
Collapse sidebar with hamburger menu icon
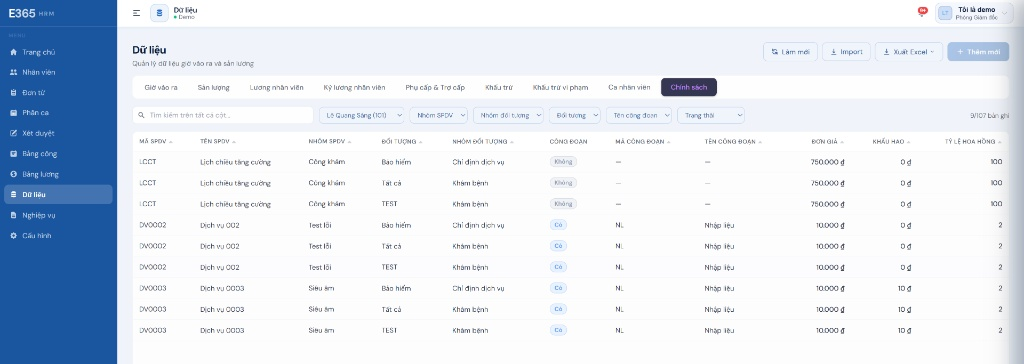(136, 13)
